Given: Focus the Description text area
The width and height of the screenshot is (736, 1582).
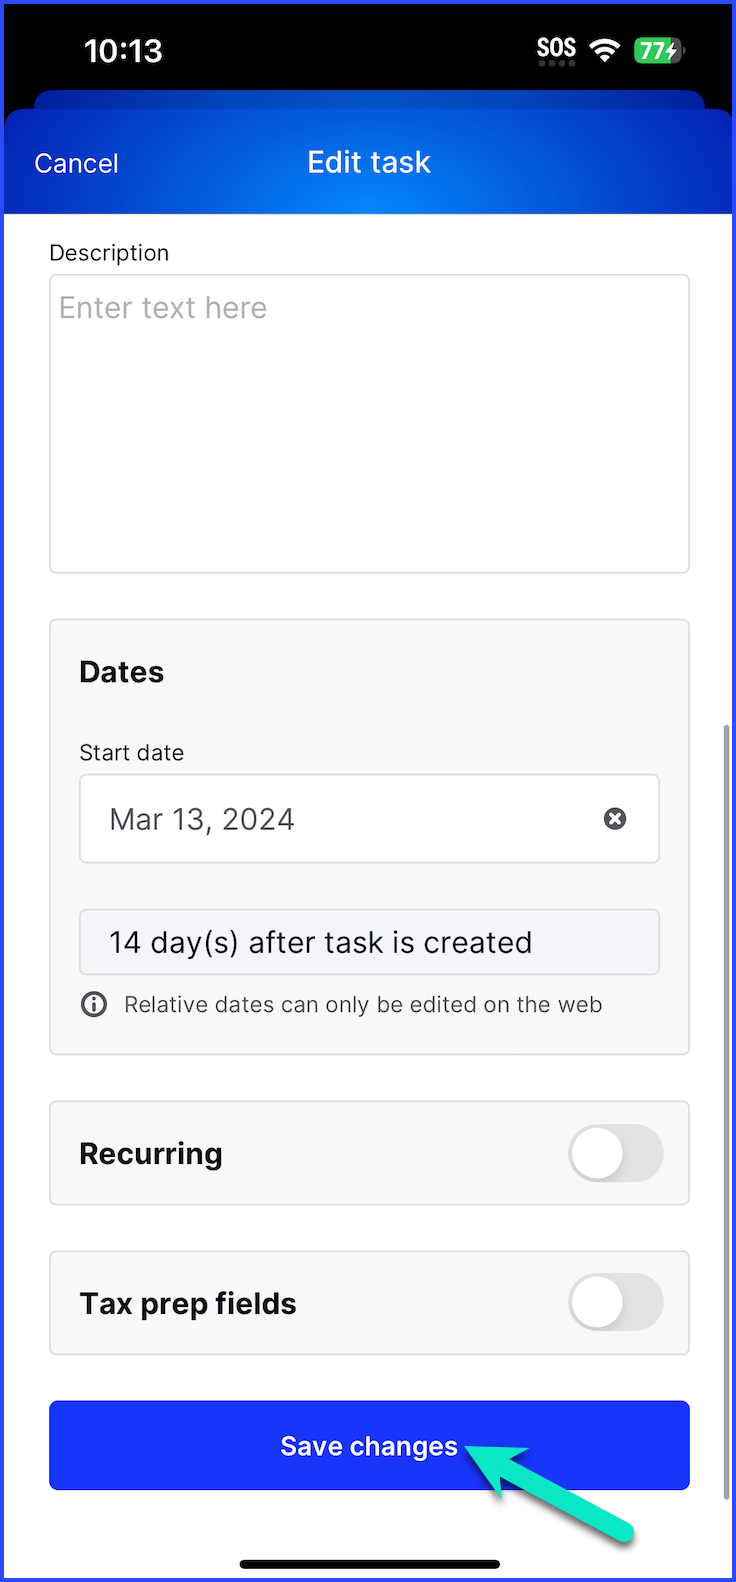Looking at the screenshot, I should tap(369, 424).
